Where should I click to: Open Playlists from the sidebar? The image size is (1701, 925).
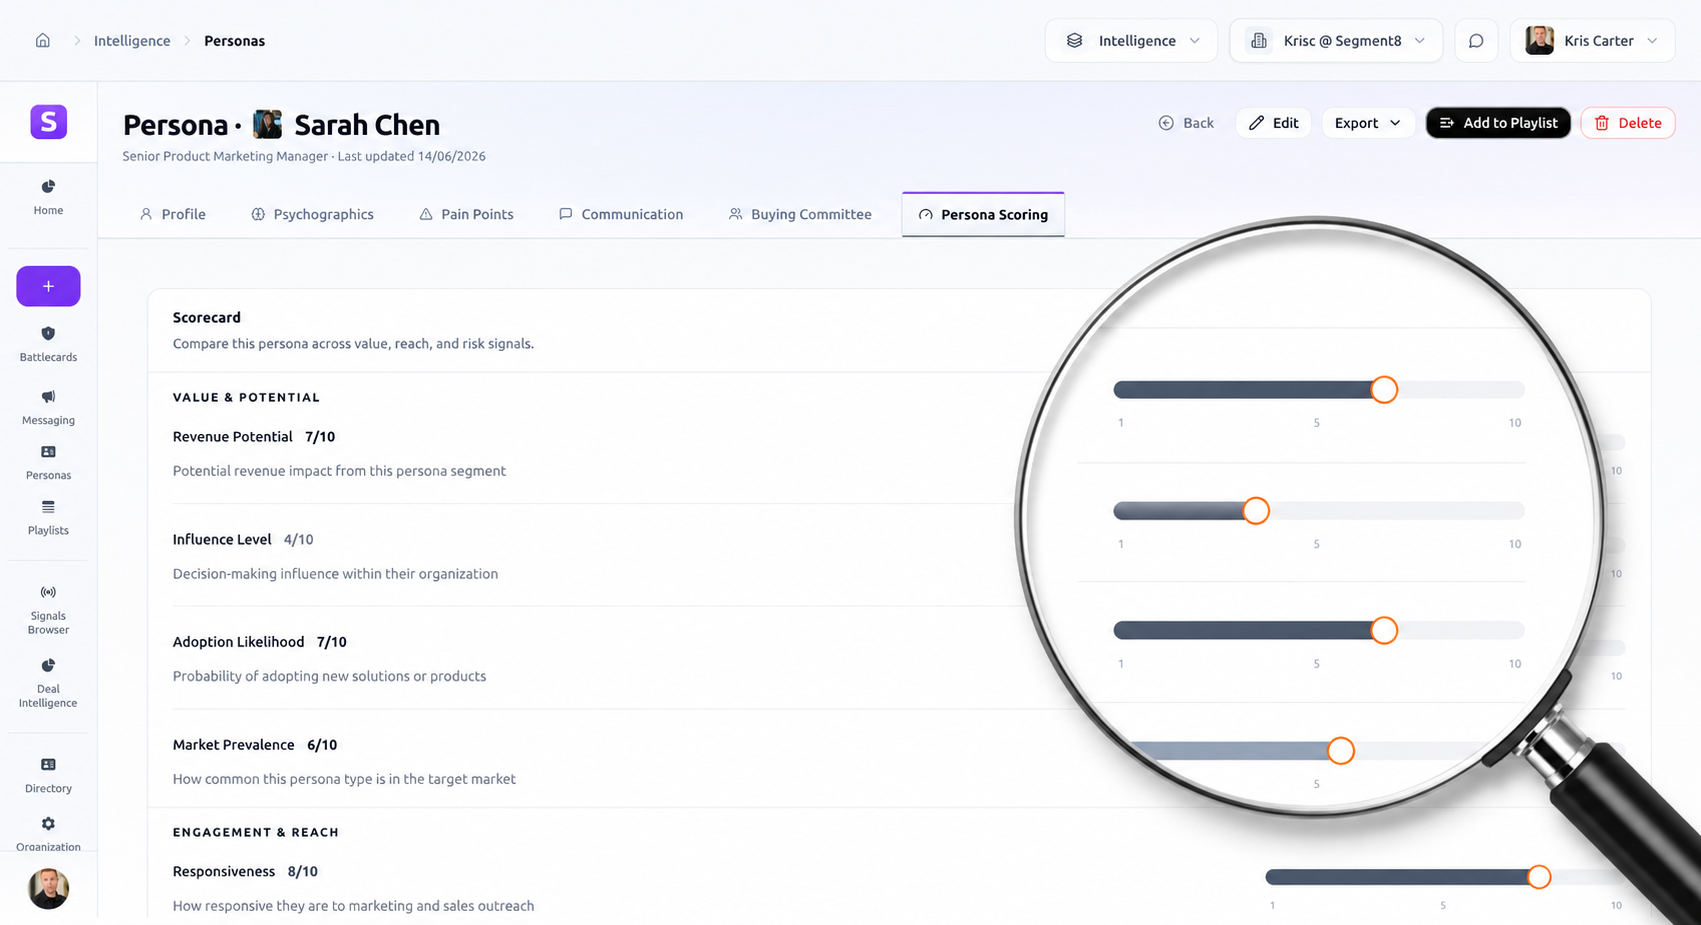(x=48, y=518)
